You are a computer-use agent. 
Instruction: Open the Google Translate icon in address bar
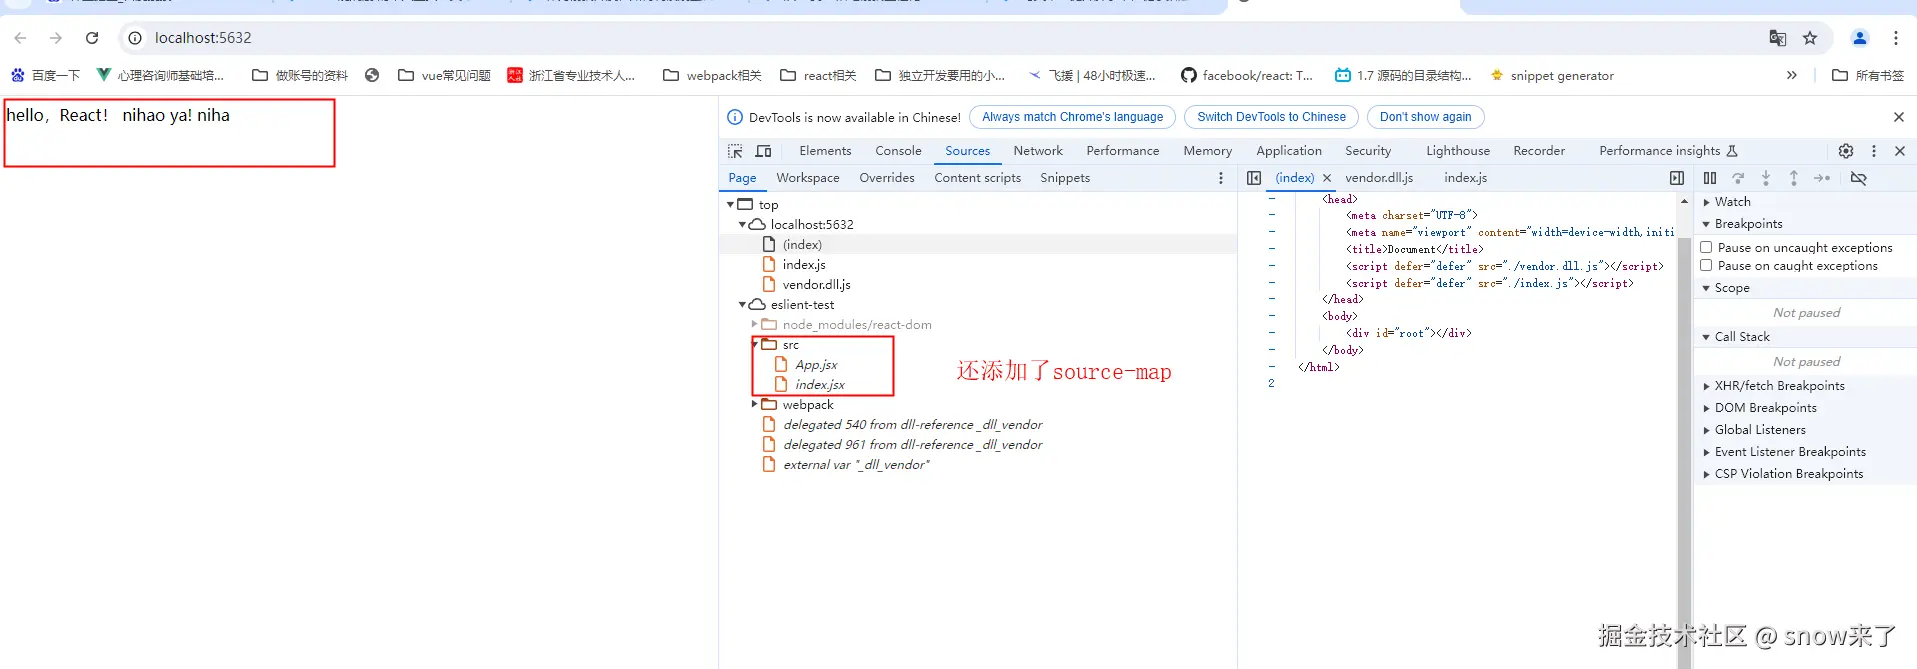coord(1777,38)
